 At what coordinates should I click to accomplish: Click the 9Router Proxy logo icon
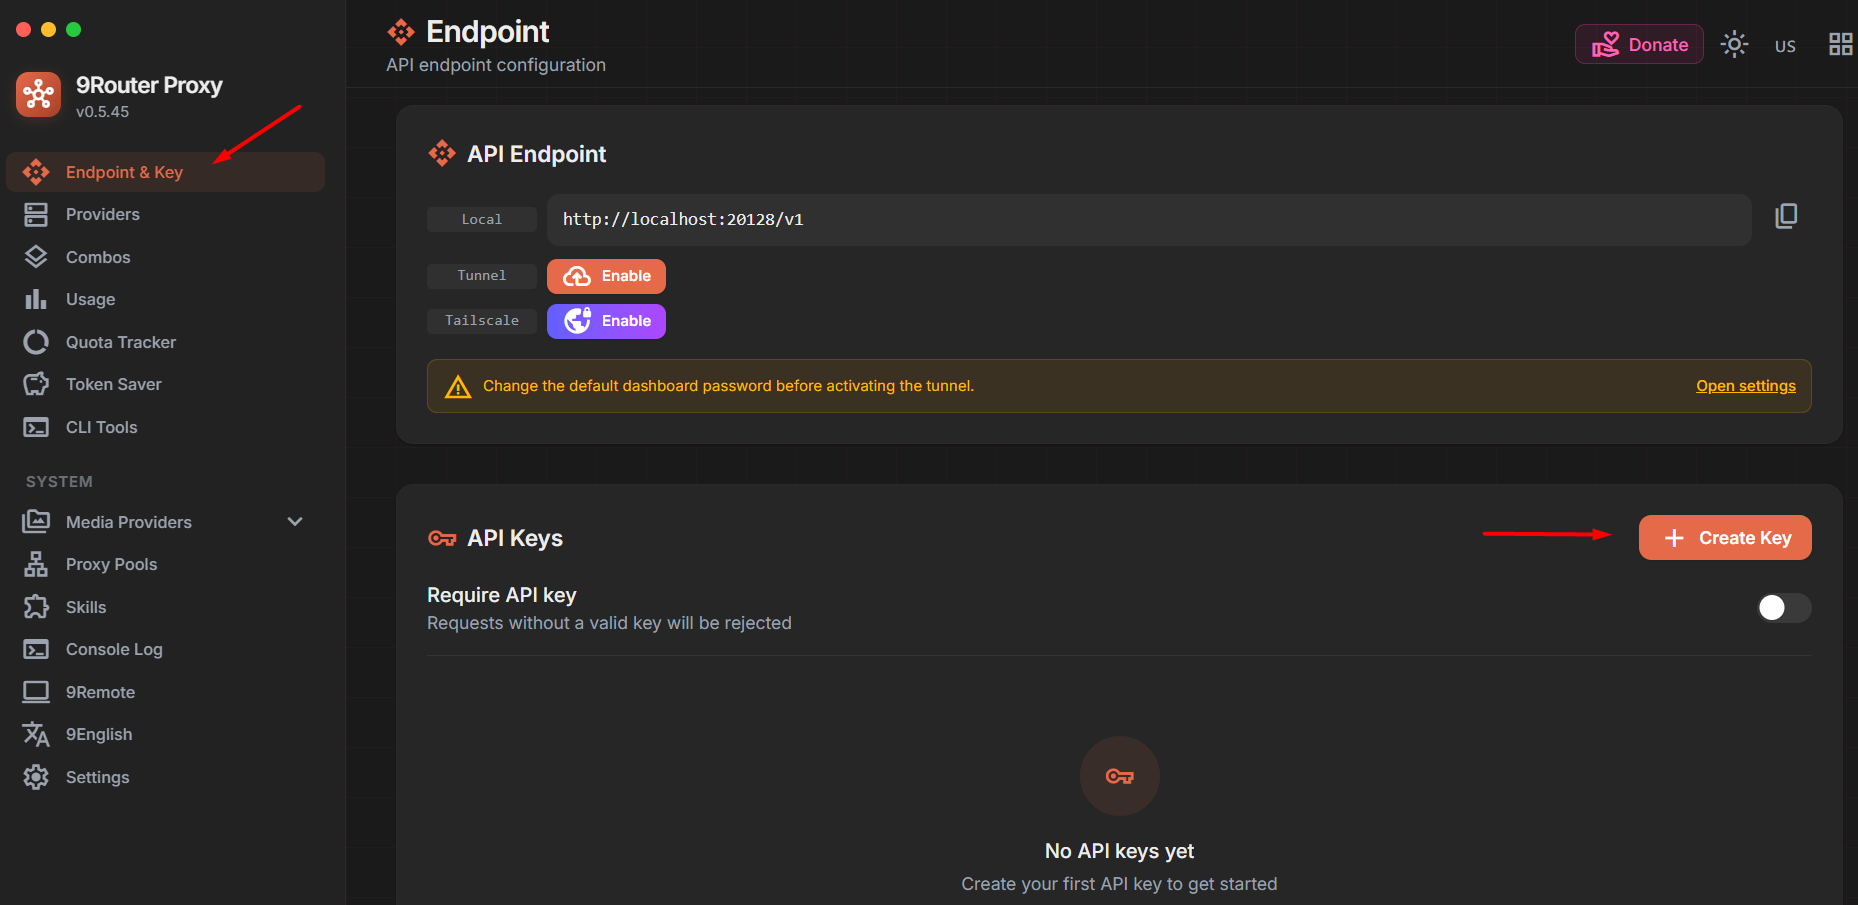click(x=39, y=95)
